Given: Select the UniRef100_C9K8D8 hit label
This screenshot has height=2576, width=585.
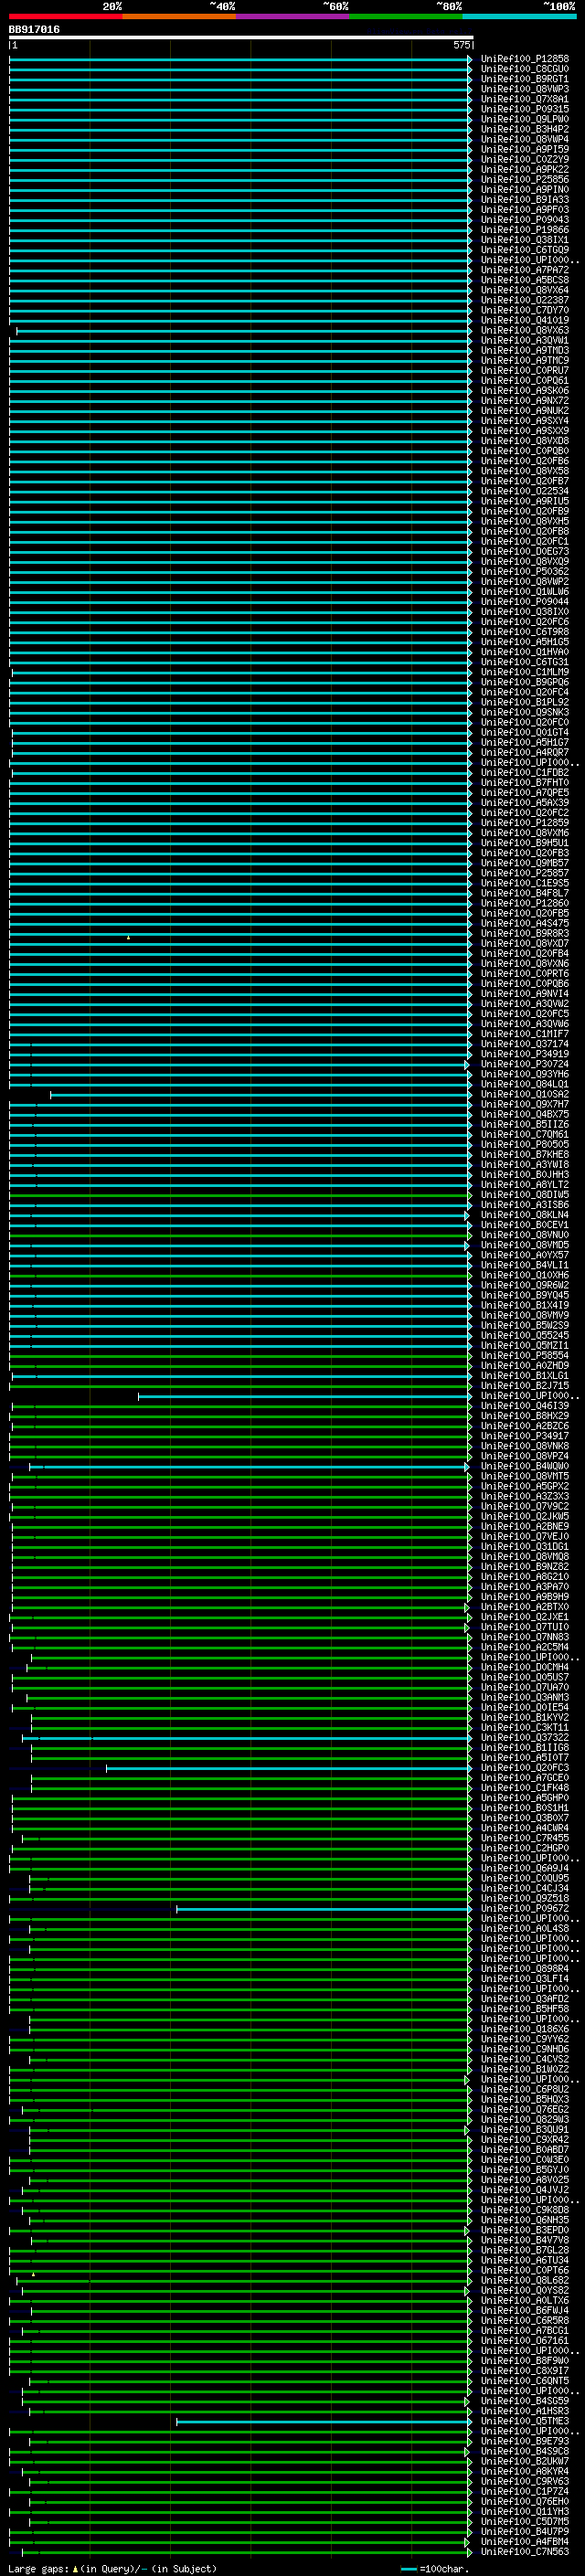Looking at the screenshot, I should click(x=525, y=2210).
